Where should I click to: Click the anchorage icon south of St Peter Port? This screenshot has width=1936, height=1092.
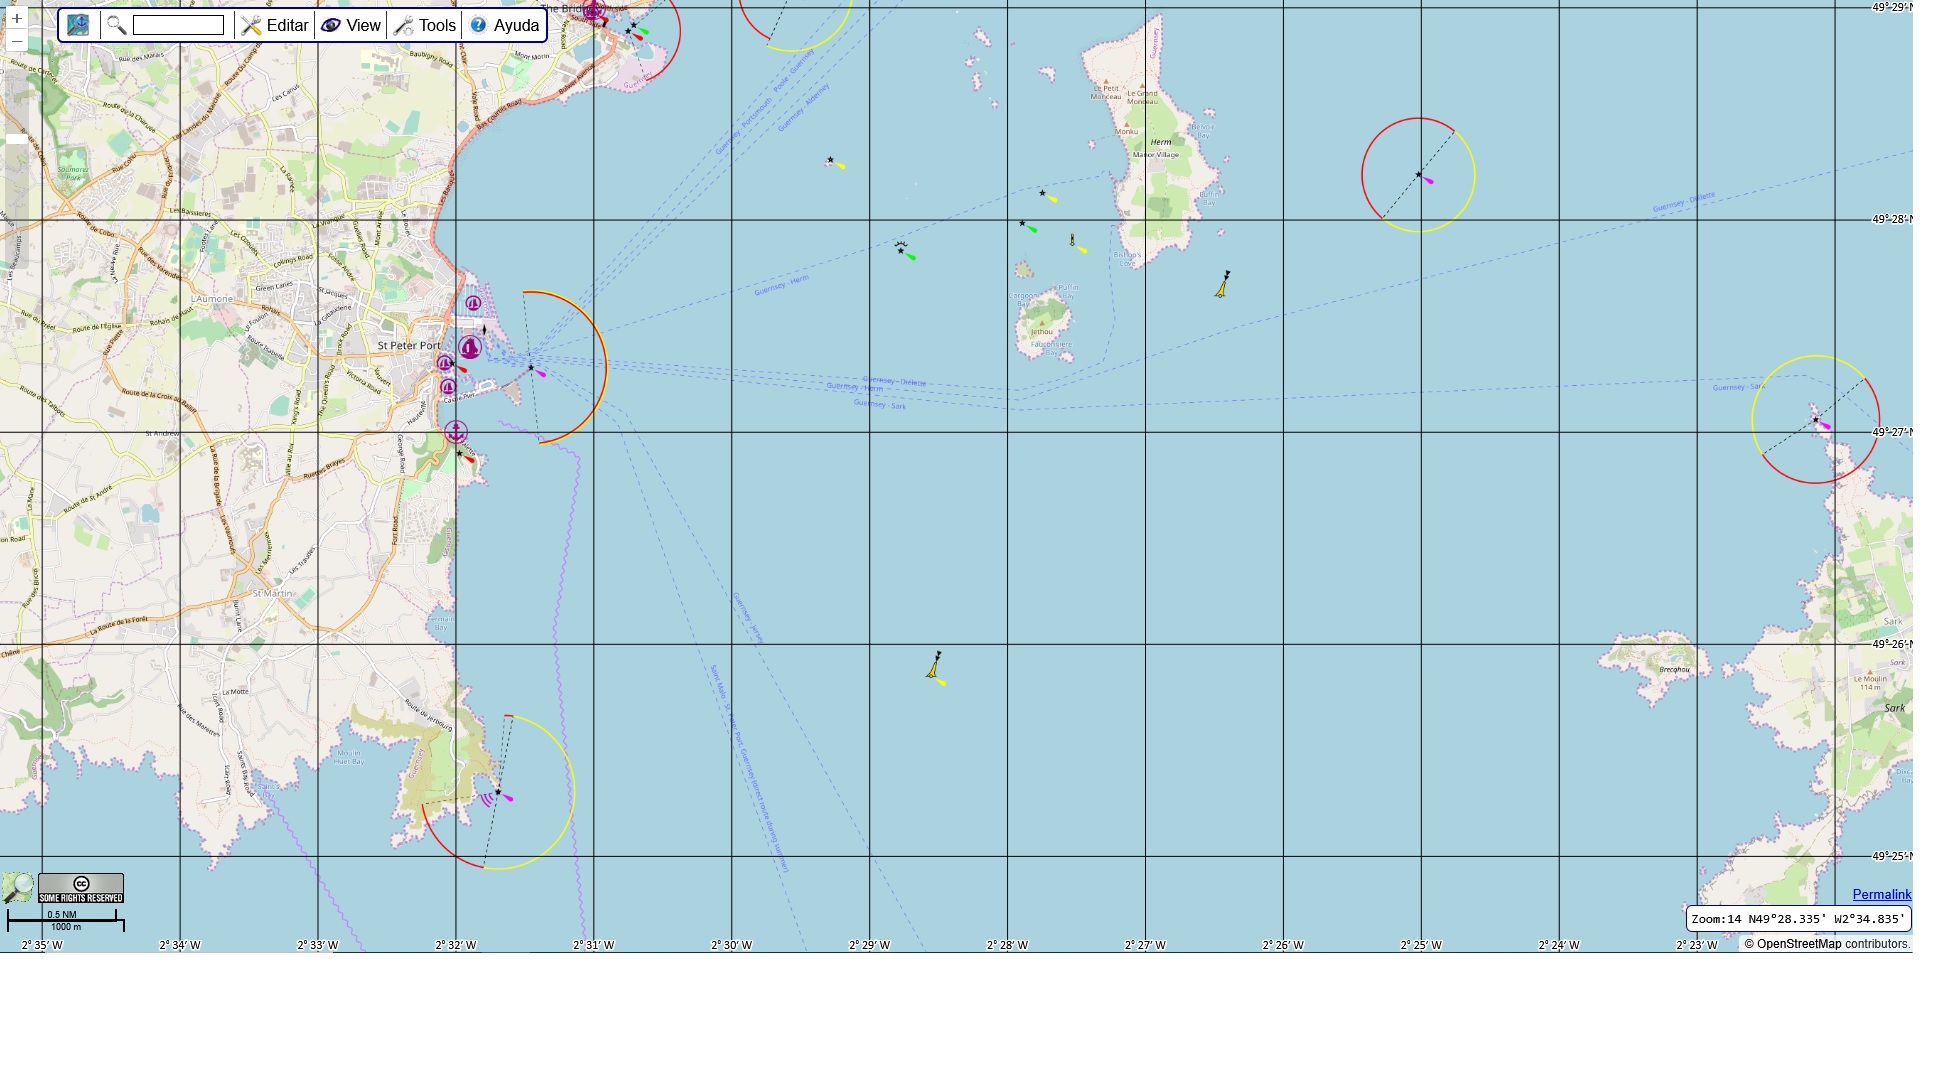[455, 432]
